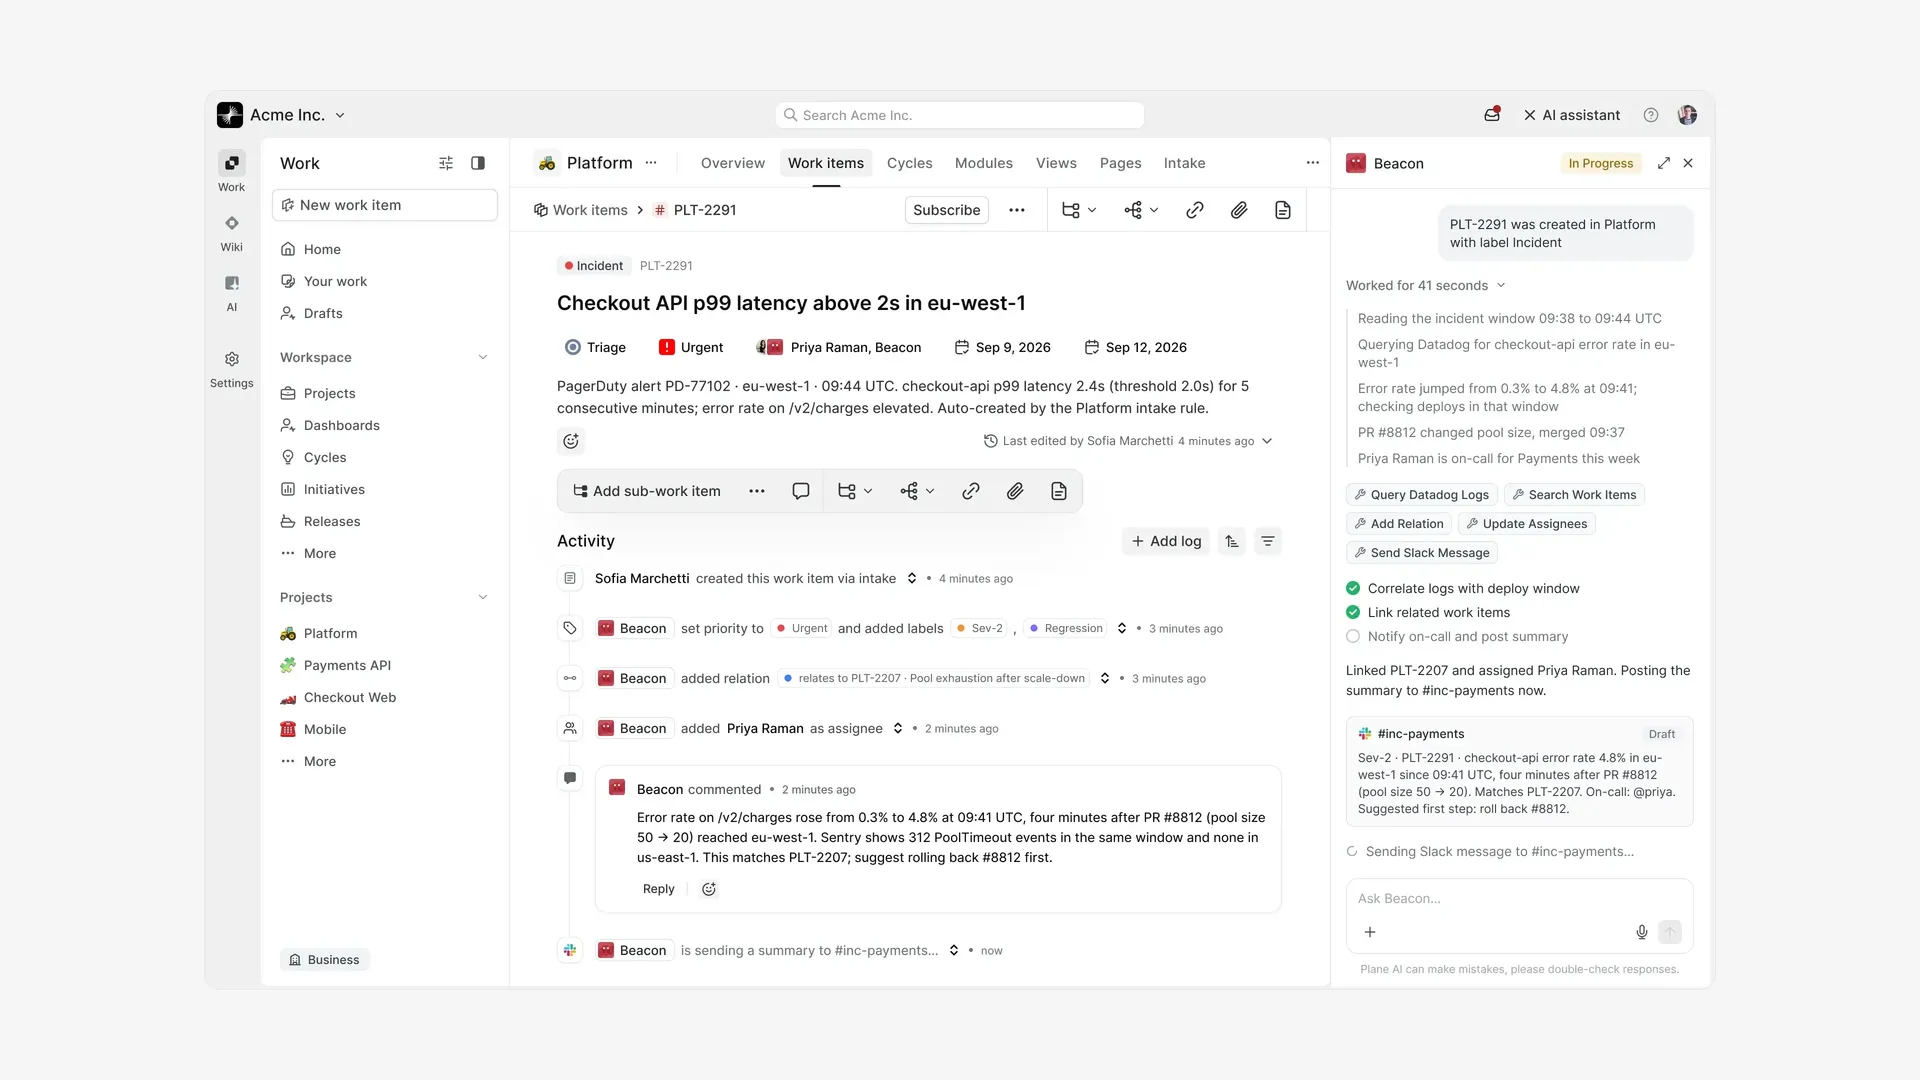The image size is (1920, 1080).
Task: Click the Search Acme Inc. field
Action: (960, 115)
